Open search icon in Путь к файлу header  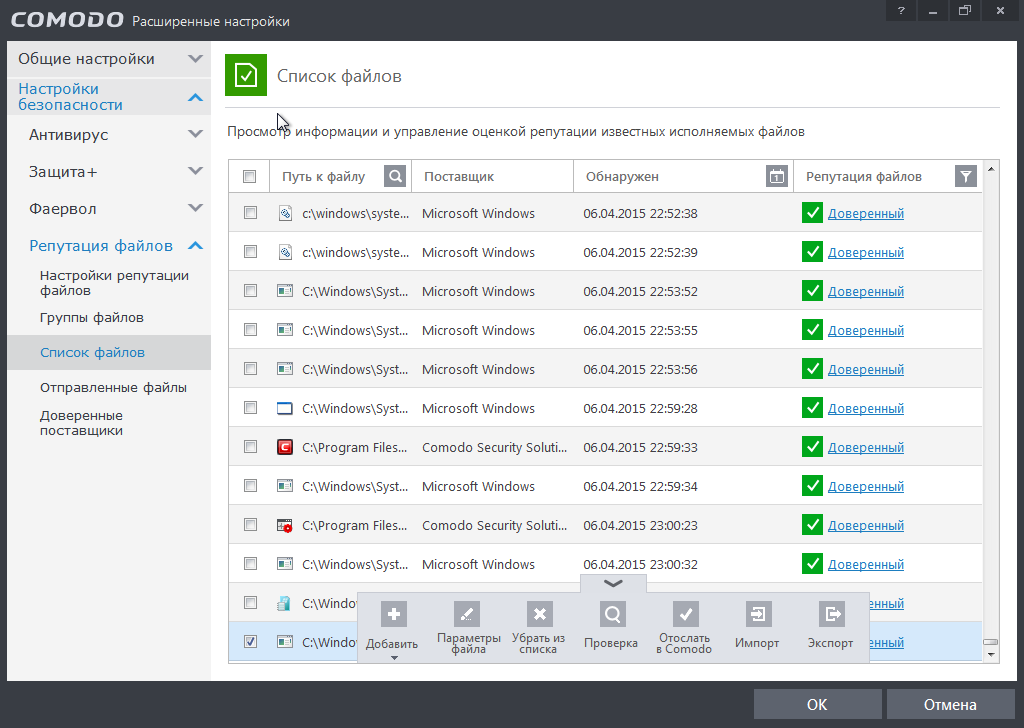point(395,176)
